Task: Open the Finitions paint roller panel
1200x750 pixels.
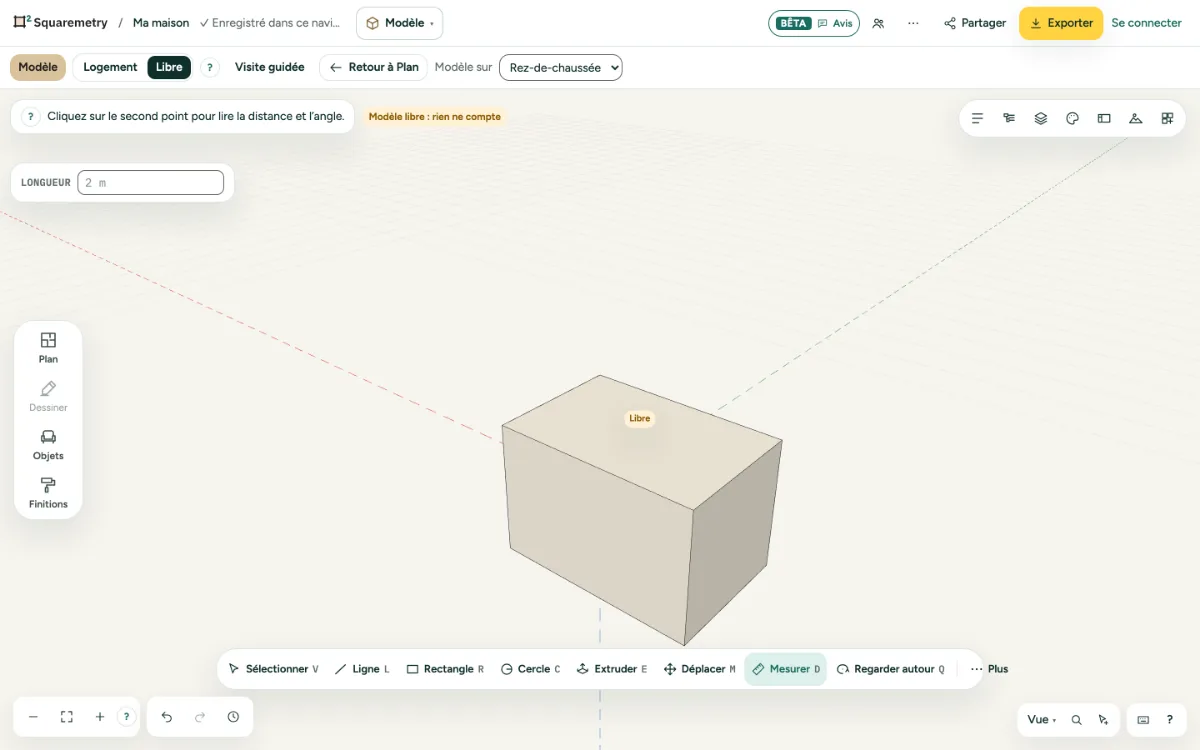Action: [x=48, y=493]
